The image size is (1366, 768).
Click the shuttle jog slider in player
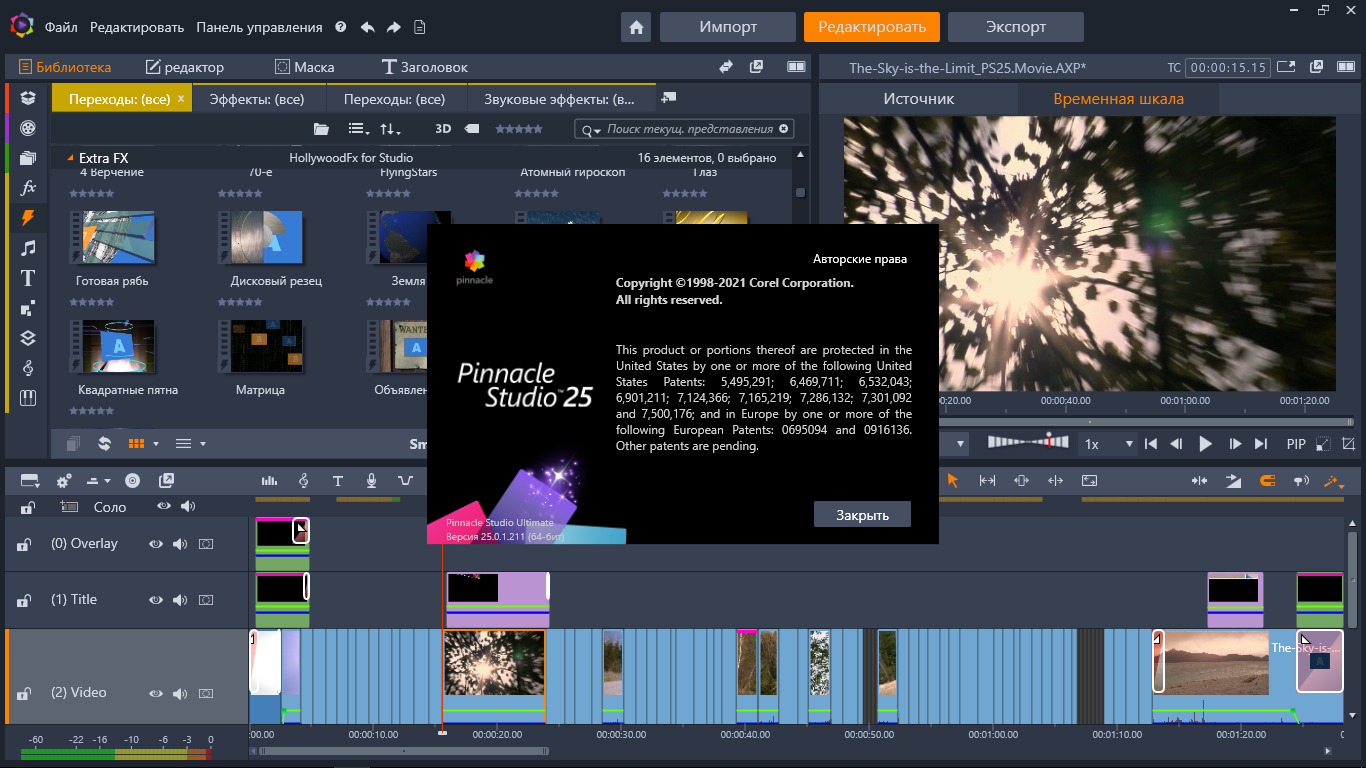pyautogui.click(x=1027, y=442)
